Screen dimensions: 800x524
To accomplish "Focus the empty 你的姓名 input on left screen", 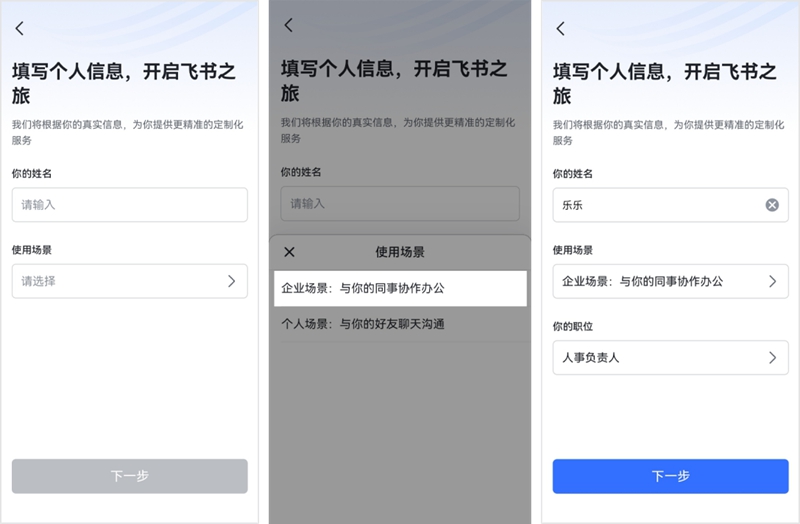I will coord(130,205).
